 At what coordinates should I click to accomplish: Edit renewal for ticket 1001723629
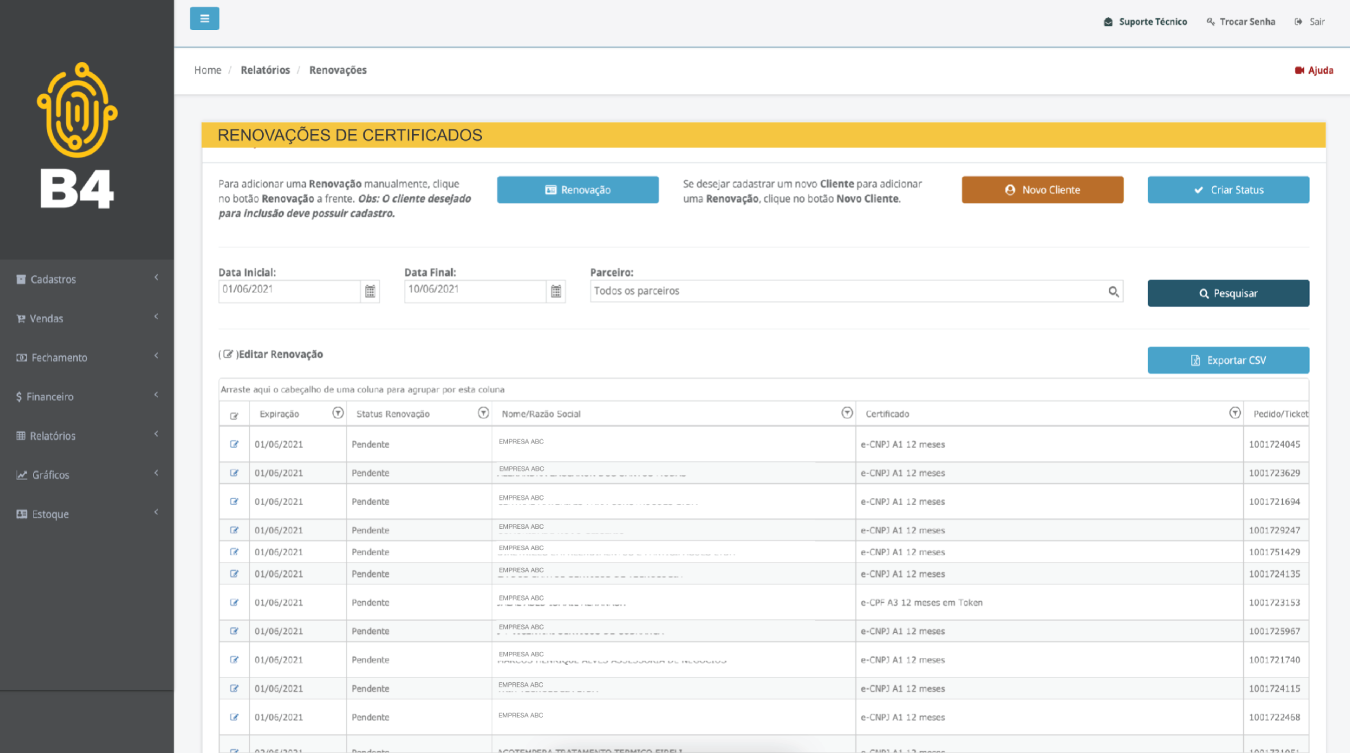point(234,472)
